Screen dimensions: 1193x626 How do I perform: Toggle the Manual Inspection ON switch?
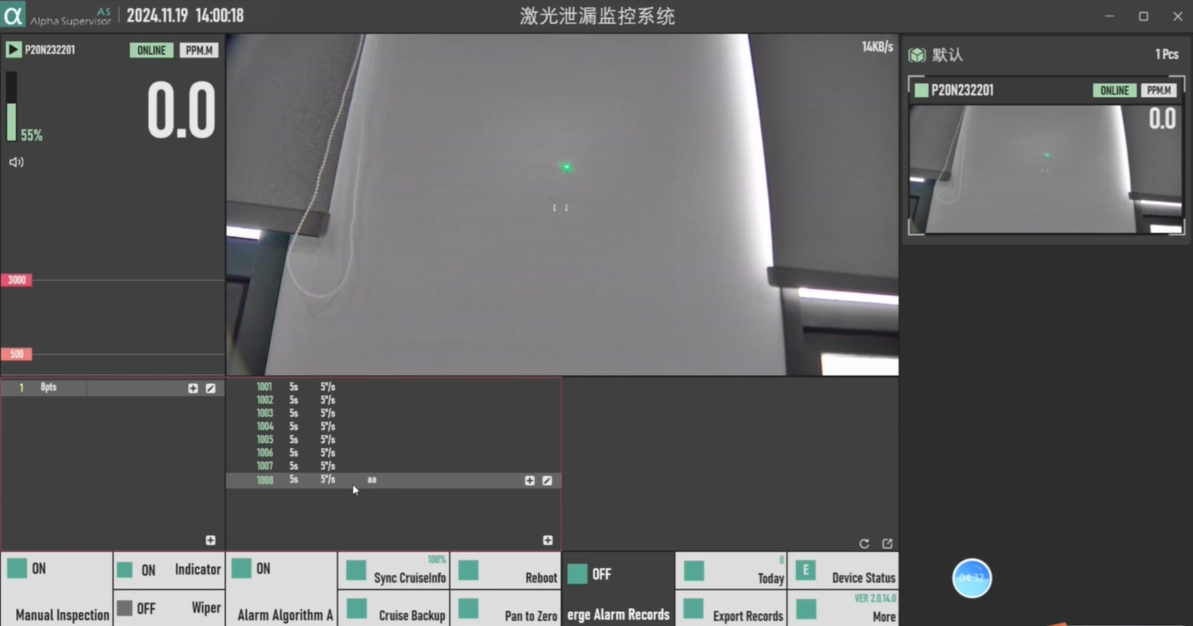click(17, 568)
